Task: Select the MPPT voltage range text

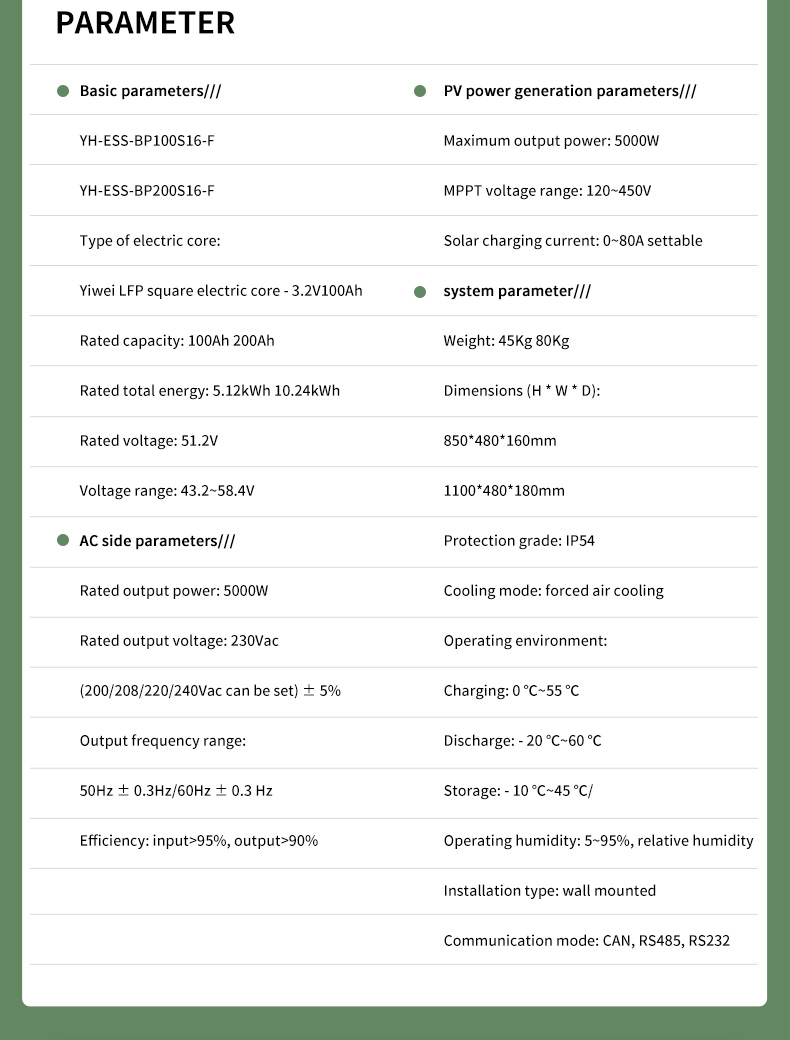Action: tap(547, 191)
